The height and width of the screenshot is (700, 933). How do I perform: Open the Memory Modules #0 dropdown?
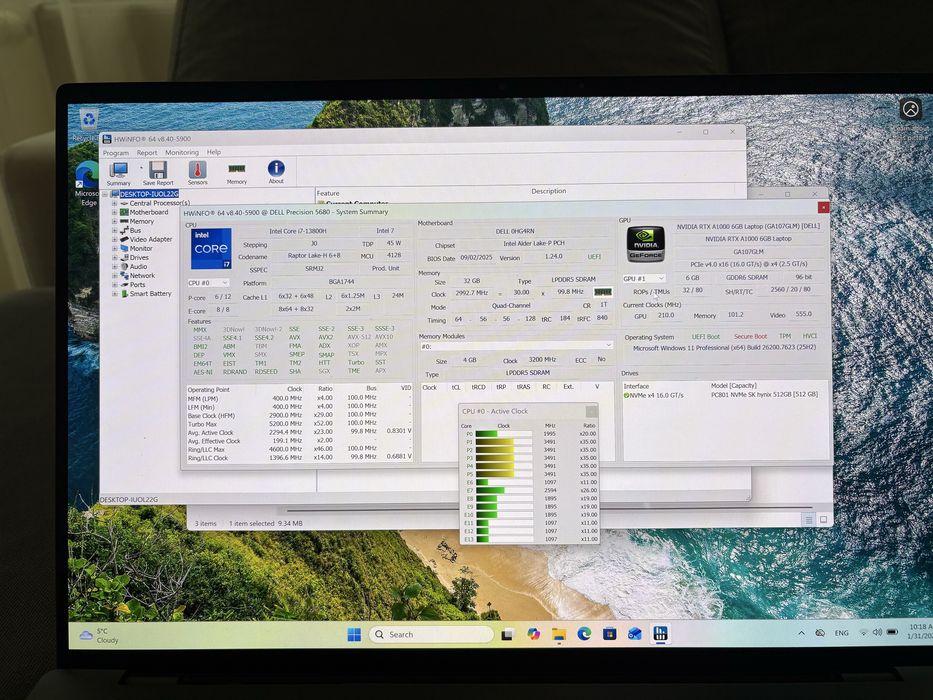tap(516, 346)
